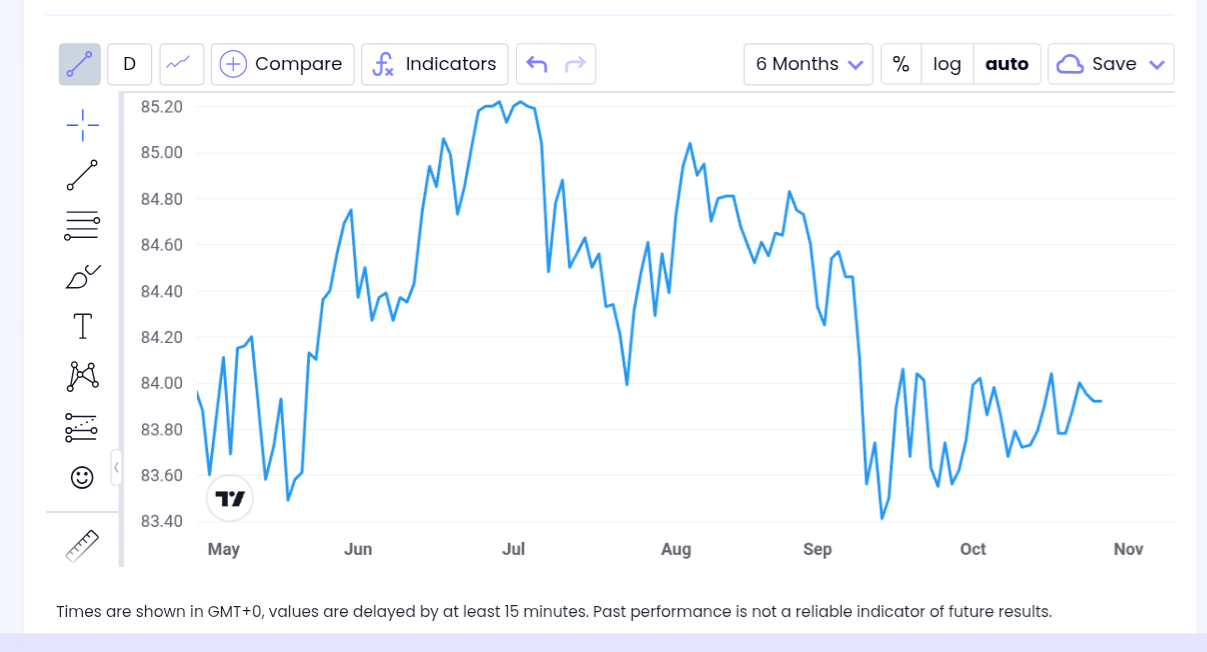The image size is (1207, 652).
Task: Toggle percent scale mode
Action: 901,64
